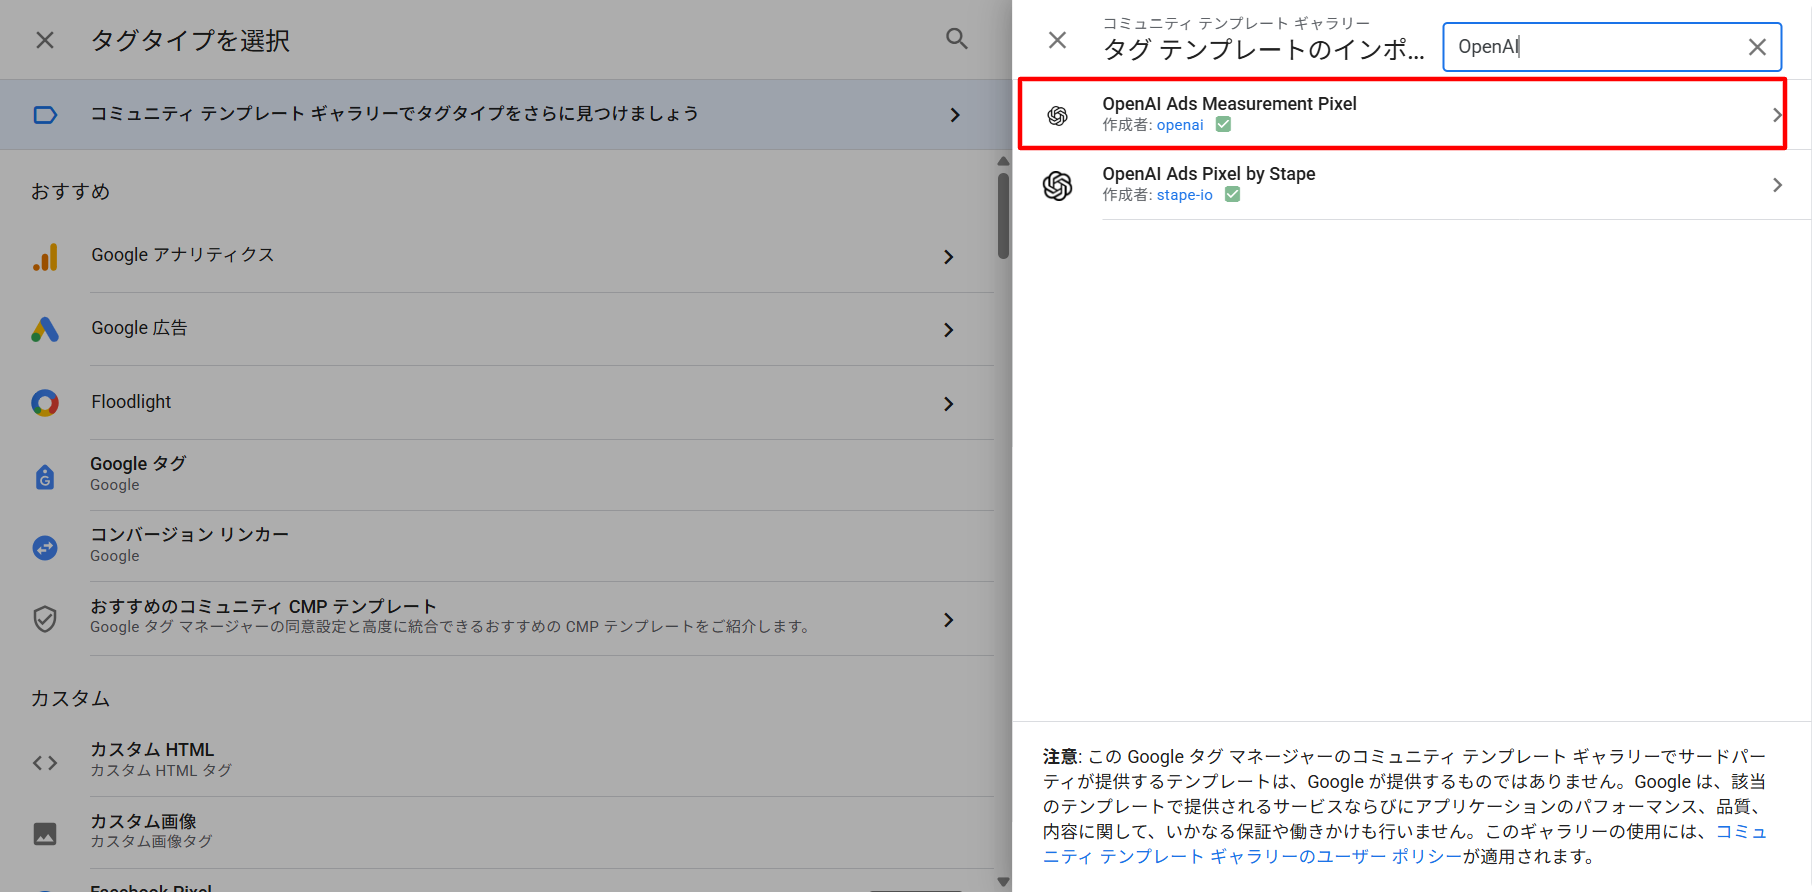Open コミュニティ テンプレート ギャラリーのユーザー ポリシー link

pyautogui.click(x=1252, y=856)
